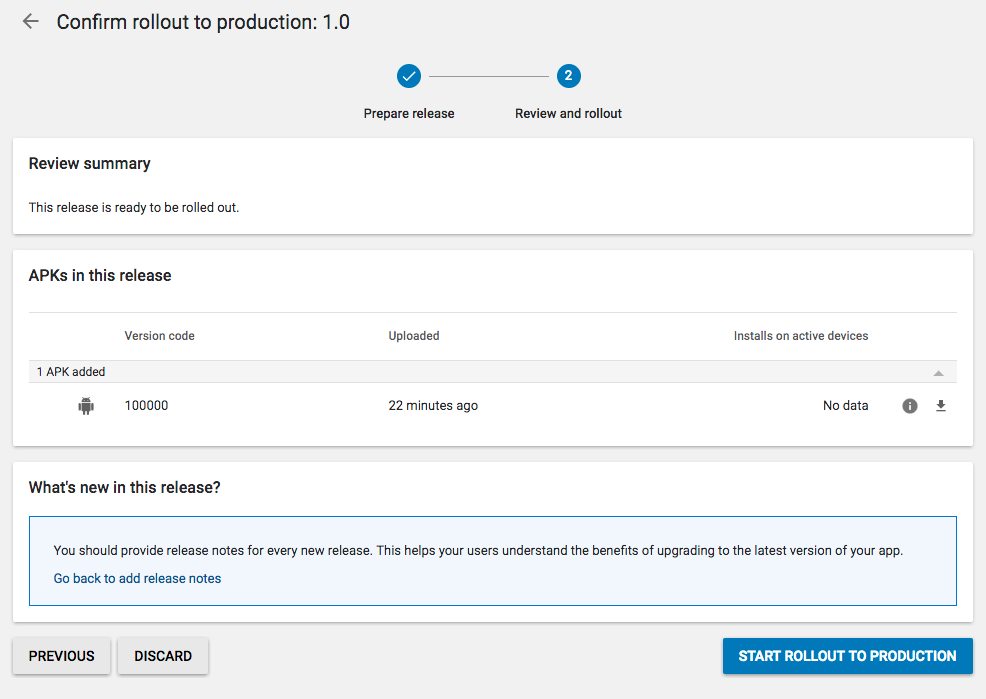The width and height of the screenshot is (986, 699).
Task: Click the 'Uploaded' column header
Action: coord(414,336)
